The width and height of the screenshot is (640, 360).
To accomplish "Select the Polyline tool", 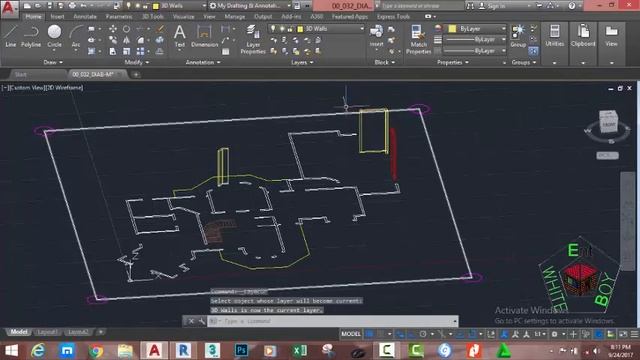I will 31,36.
